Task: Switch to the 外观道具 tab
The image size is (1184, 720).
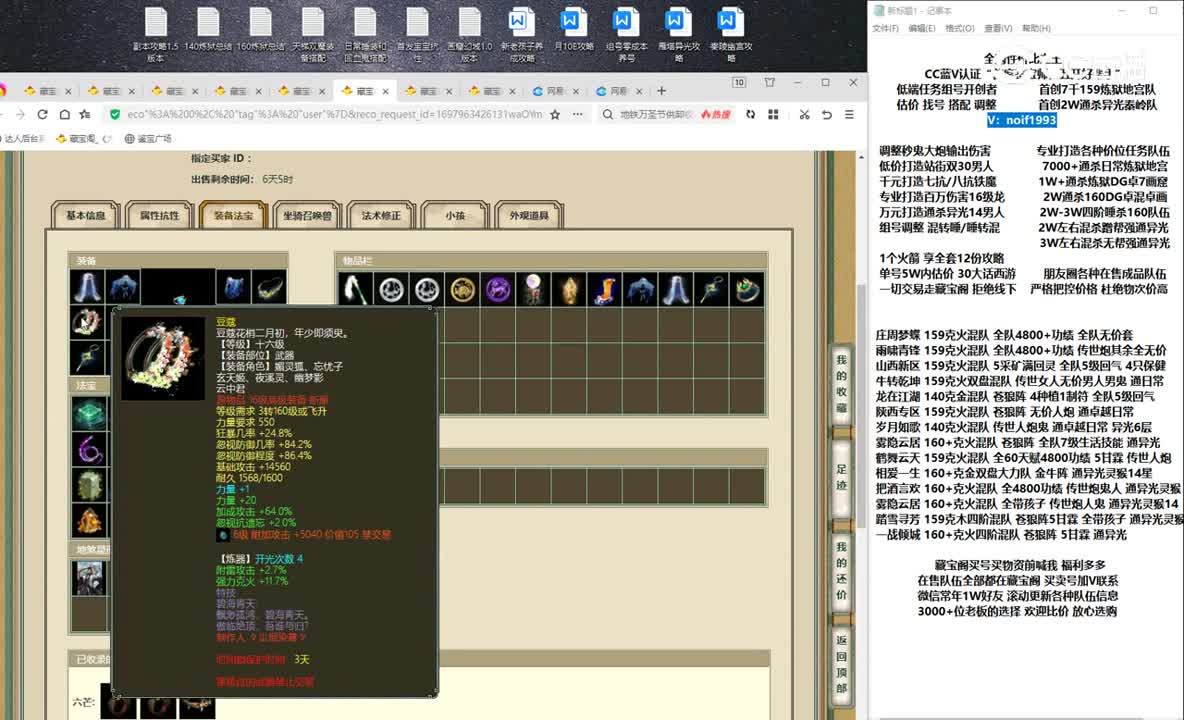Action: pos(529,215)
